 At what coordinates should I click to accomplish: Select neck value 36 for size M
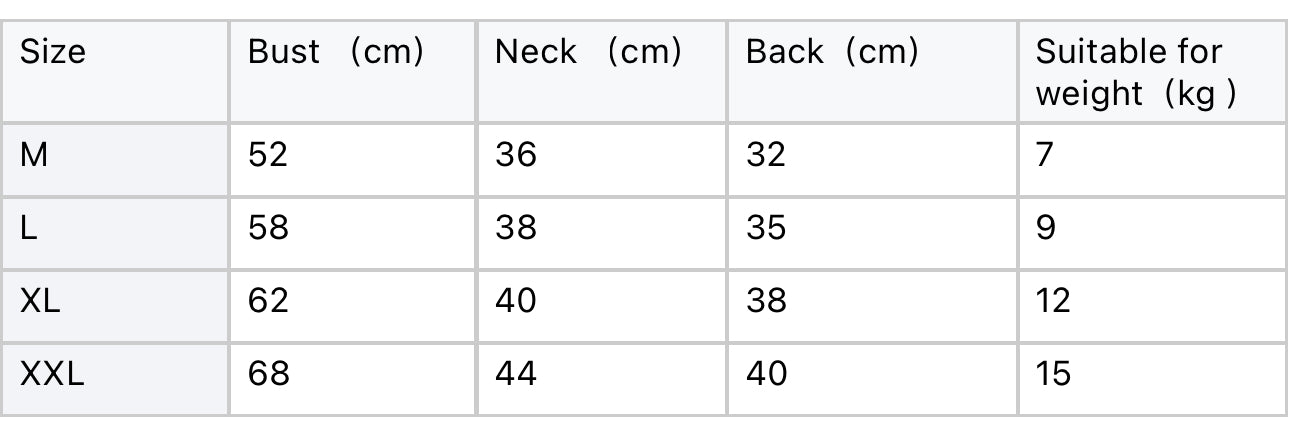click(x=516, y=155)
